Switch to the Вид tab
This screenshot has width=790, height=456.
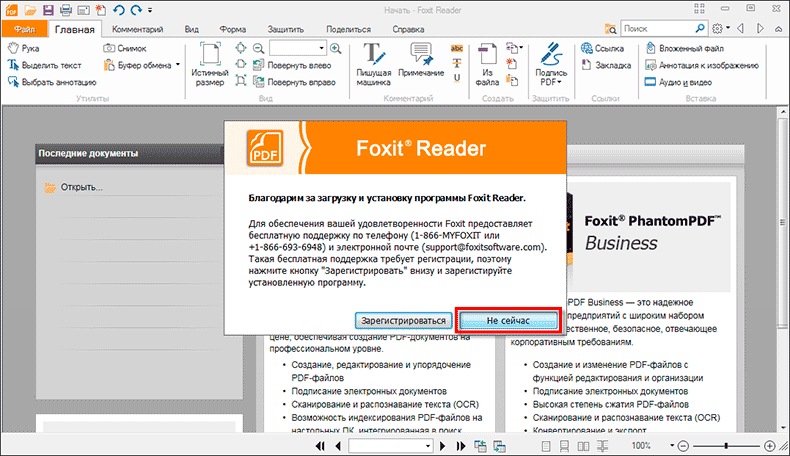tap(191, 29)
